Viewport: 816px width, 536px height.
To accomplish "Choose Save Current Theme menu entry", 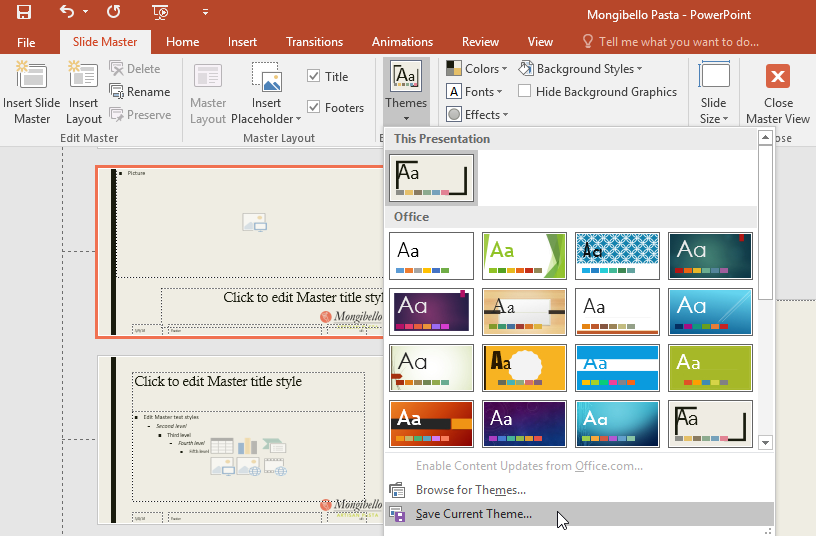I will (x=474, y=514).
